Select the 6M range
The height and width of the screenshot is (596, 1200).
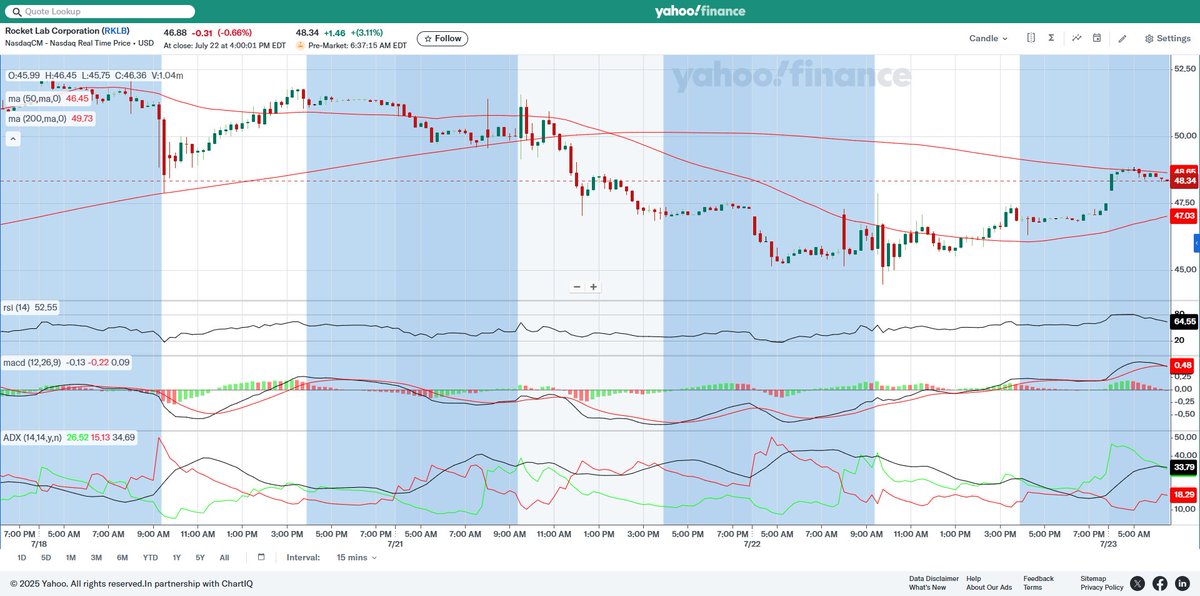pyautogui.click(x=122, y=557)
